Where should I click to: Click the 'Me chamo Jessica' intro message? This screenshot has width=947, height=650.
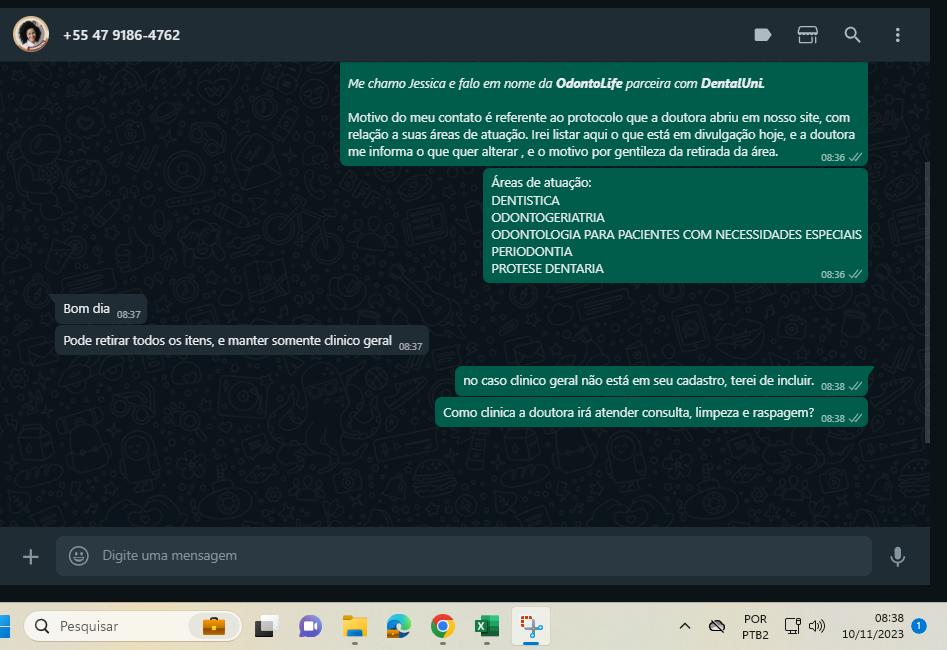(x=604, y=114)
